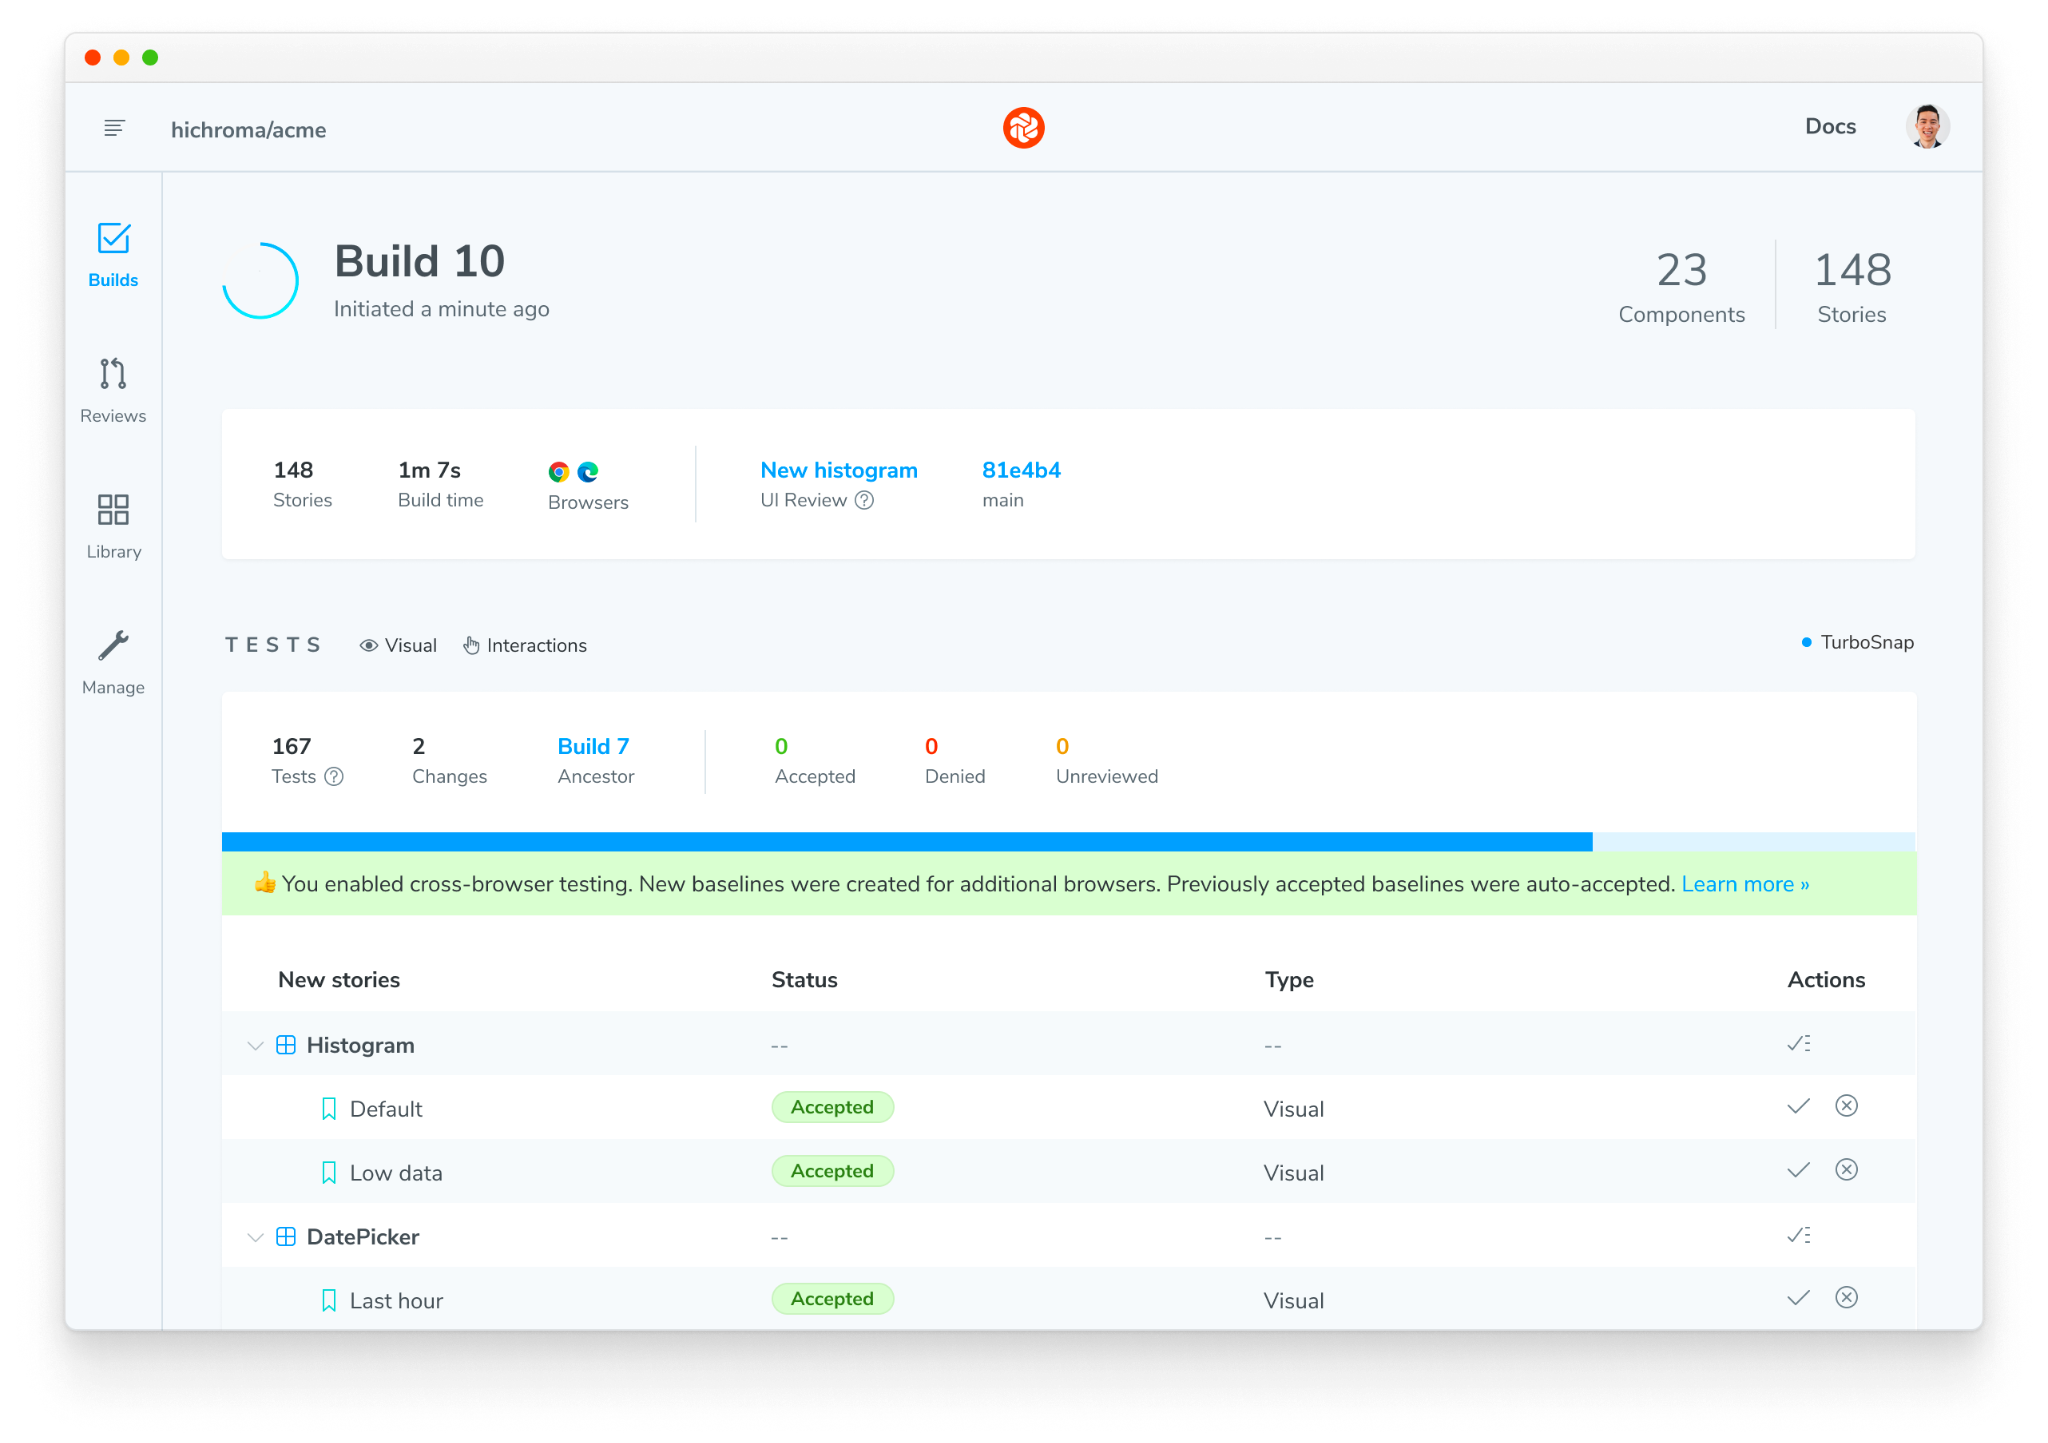Open the Manage settings section

coord(113,663)
